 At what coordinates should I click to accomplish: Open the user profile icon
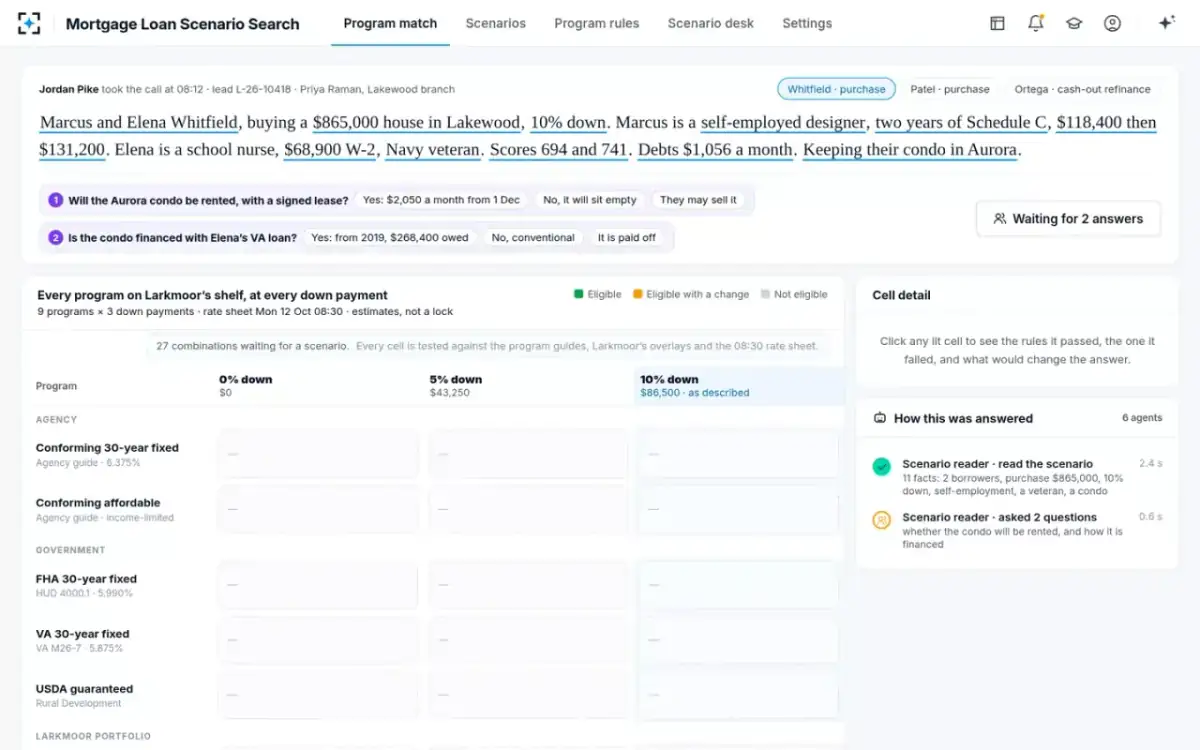pos(1112,23)
